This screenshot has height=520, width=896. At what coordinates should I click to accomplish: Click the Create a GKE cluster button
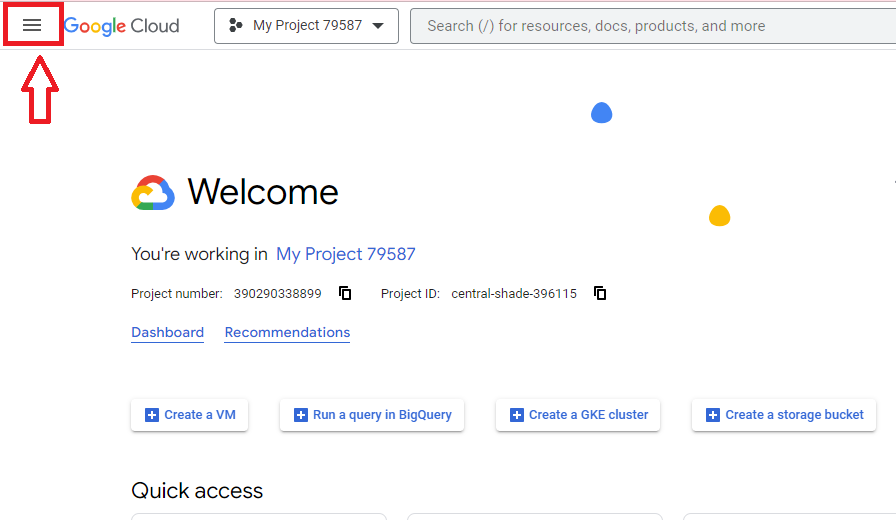pos(578,415)
